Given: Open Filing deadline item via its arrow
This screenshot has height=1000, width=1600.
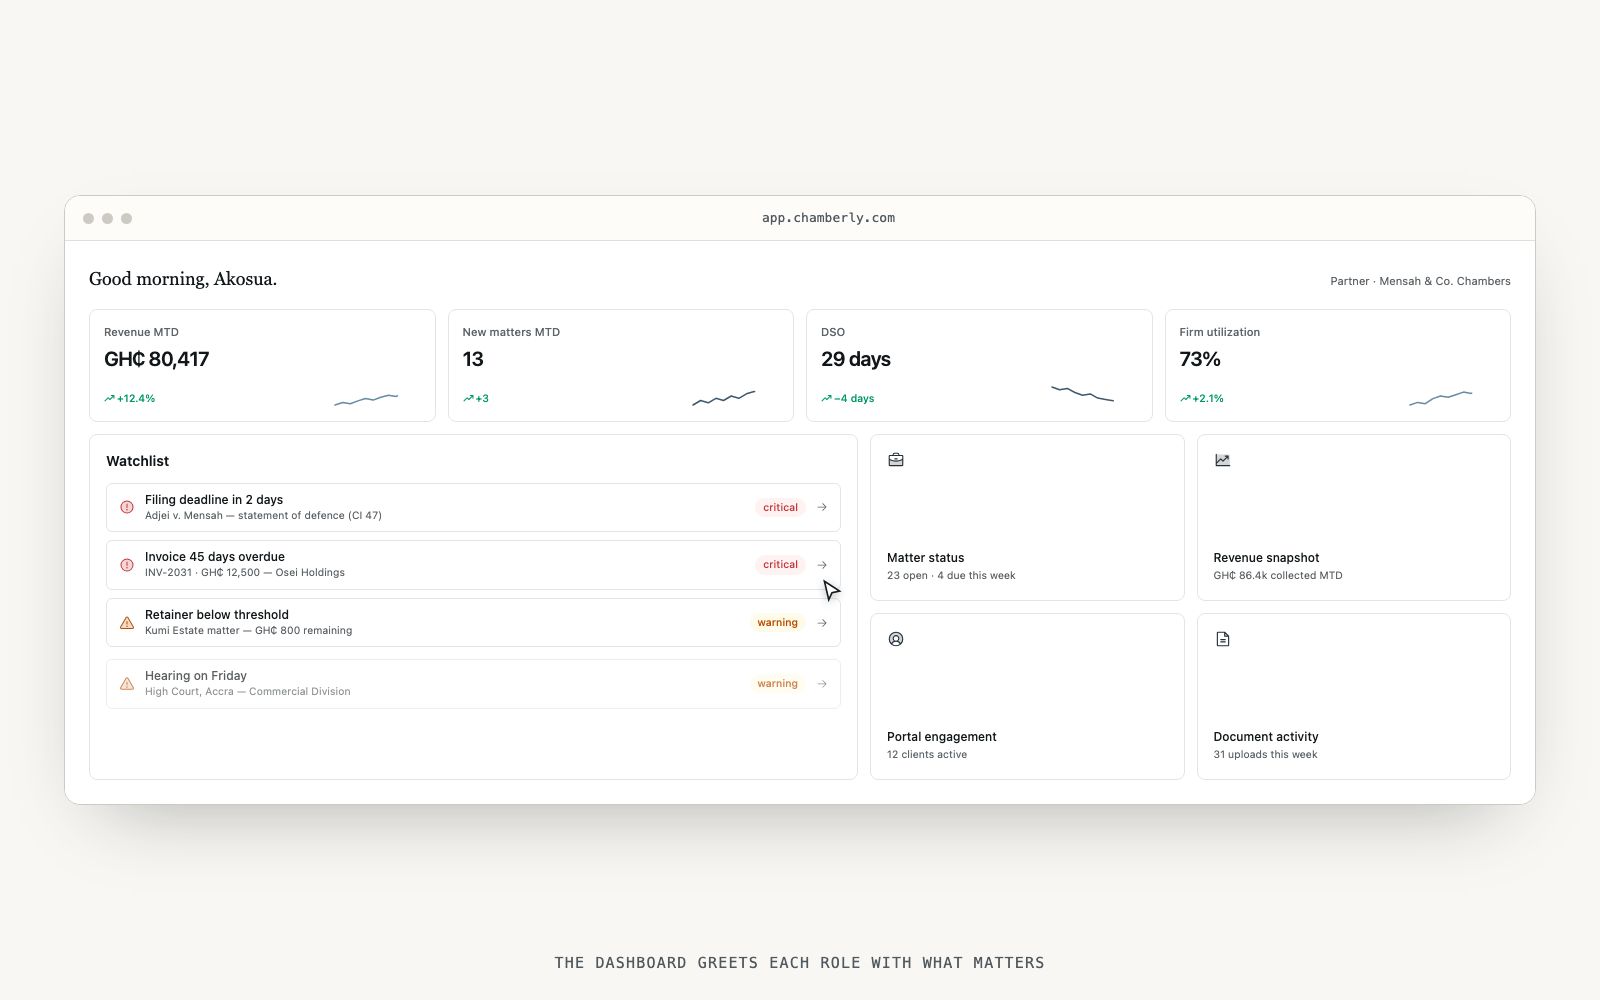Looking at the screenshot, I should [x=822, y=507].
